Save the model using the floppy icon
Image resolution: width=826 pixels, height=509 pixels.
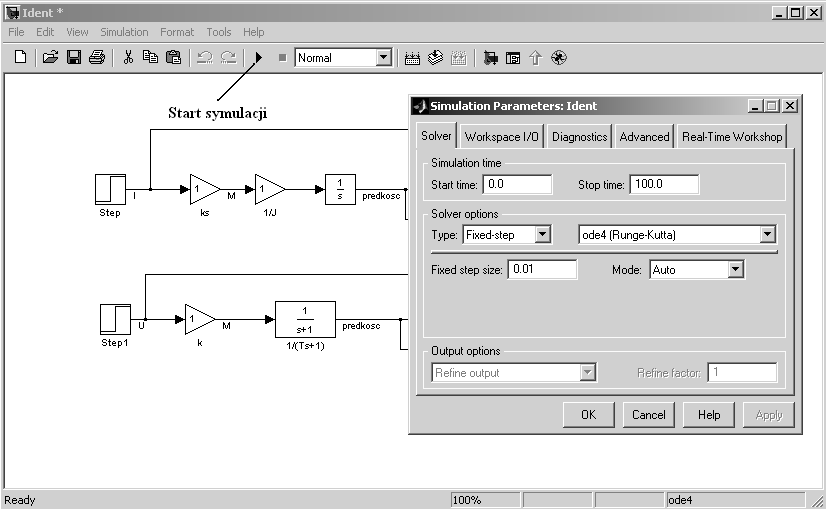pyautogui.click(x=74, y=58)
